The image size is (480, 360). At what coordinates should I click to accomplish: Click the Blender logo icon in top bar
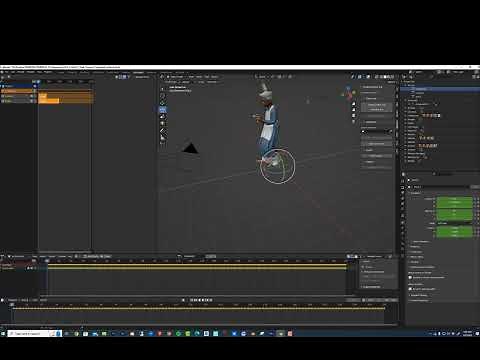[x=2, y=72]
